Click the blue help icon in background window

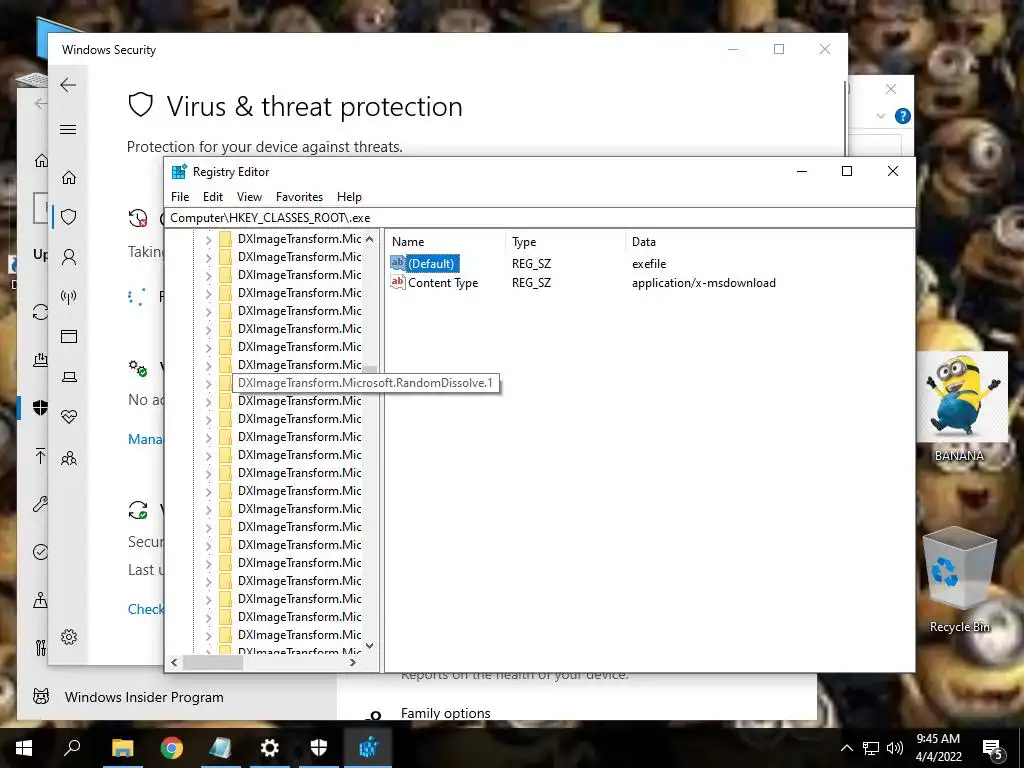tap(903, 116)
